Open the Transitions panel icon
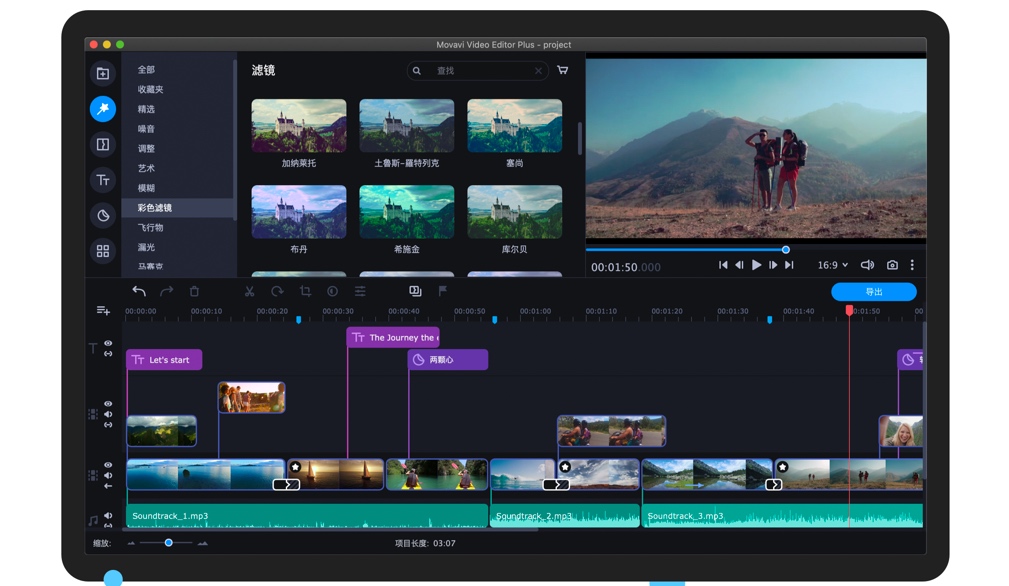1009x586 pixels. pos(103,144)
